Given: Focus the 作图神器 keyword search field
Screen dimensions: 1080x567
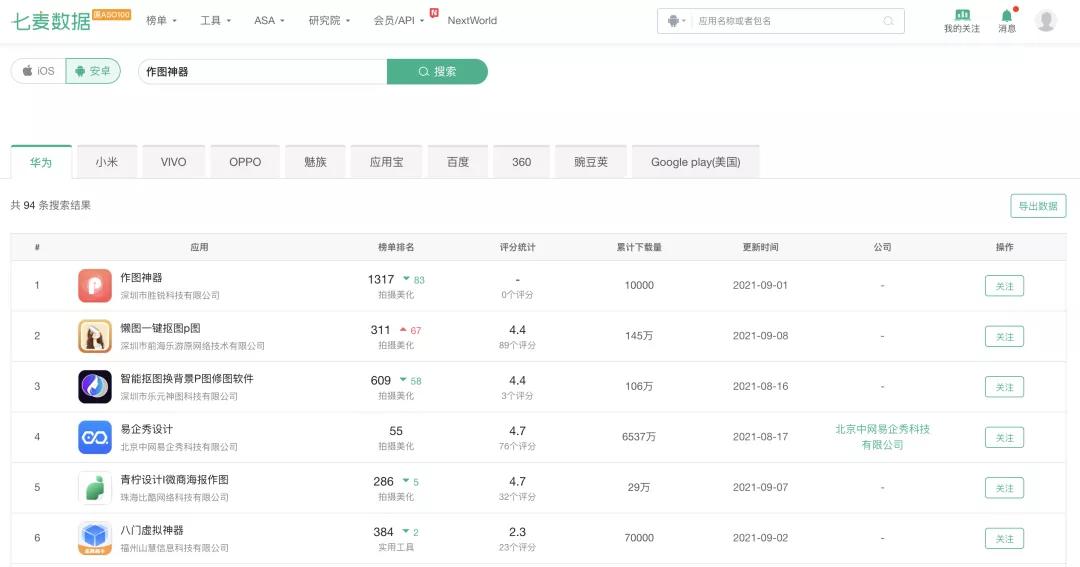Looking at the screenshot, I should [x=262, y=72].
